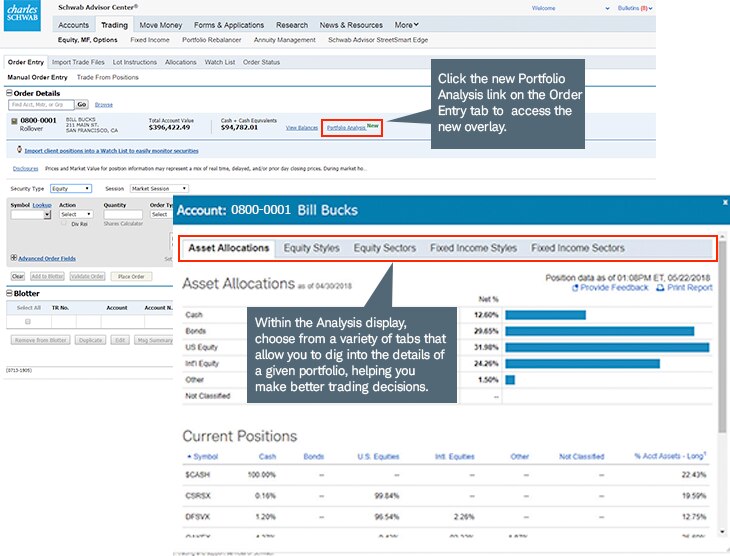
Task: Open the Symbol field dropdown arrow
Action: pos(47,215)
